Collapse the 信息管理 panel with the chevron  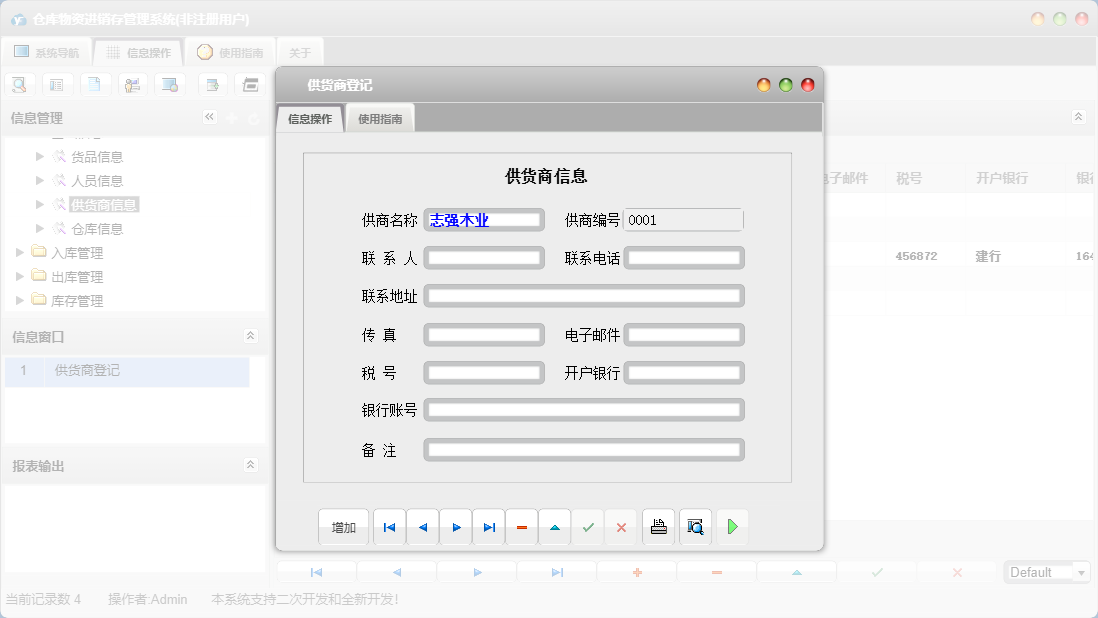tap(210, 117)
